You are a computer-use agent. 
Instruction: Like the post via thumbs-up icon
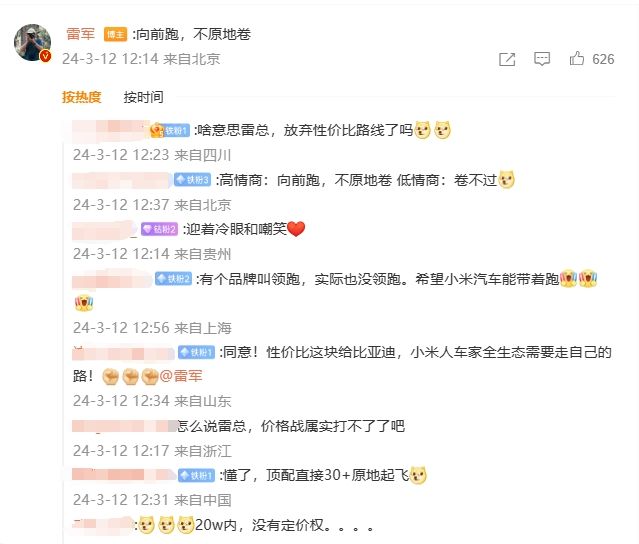tap(577, 59)
